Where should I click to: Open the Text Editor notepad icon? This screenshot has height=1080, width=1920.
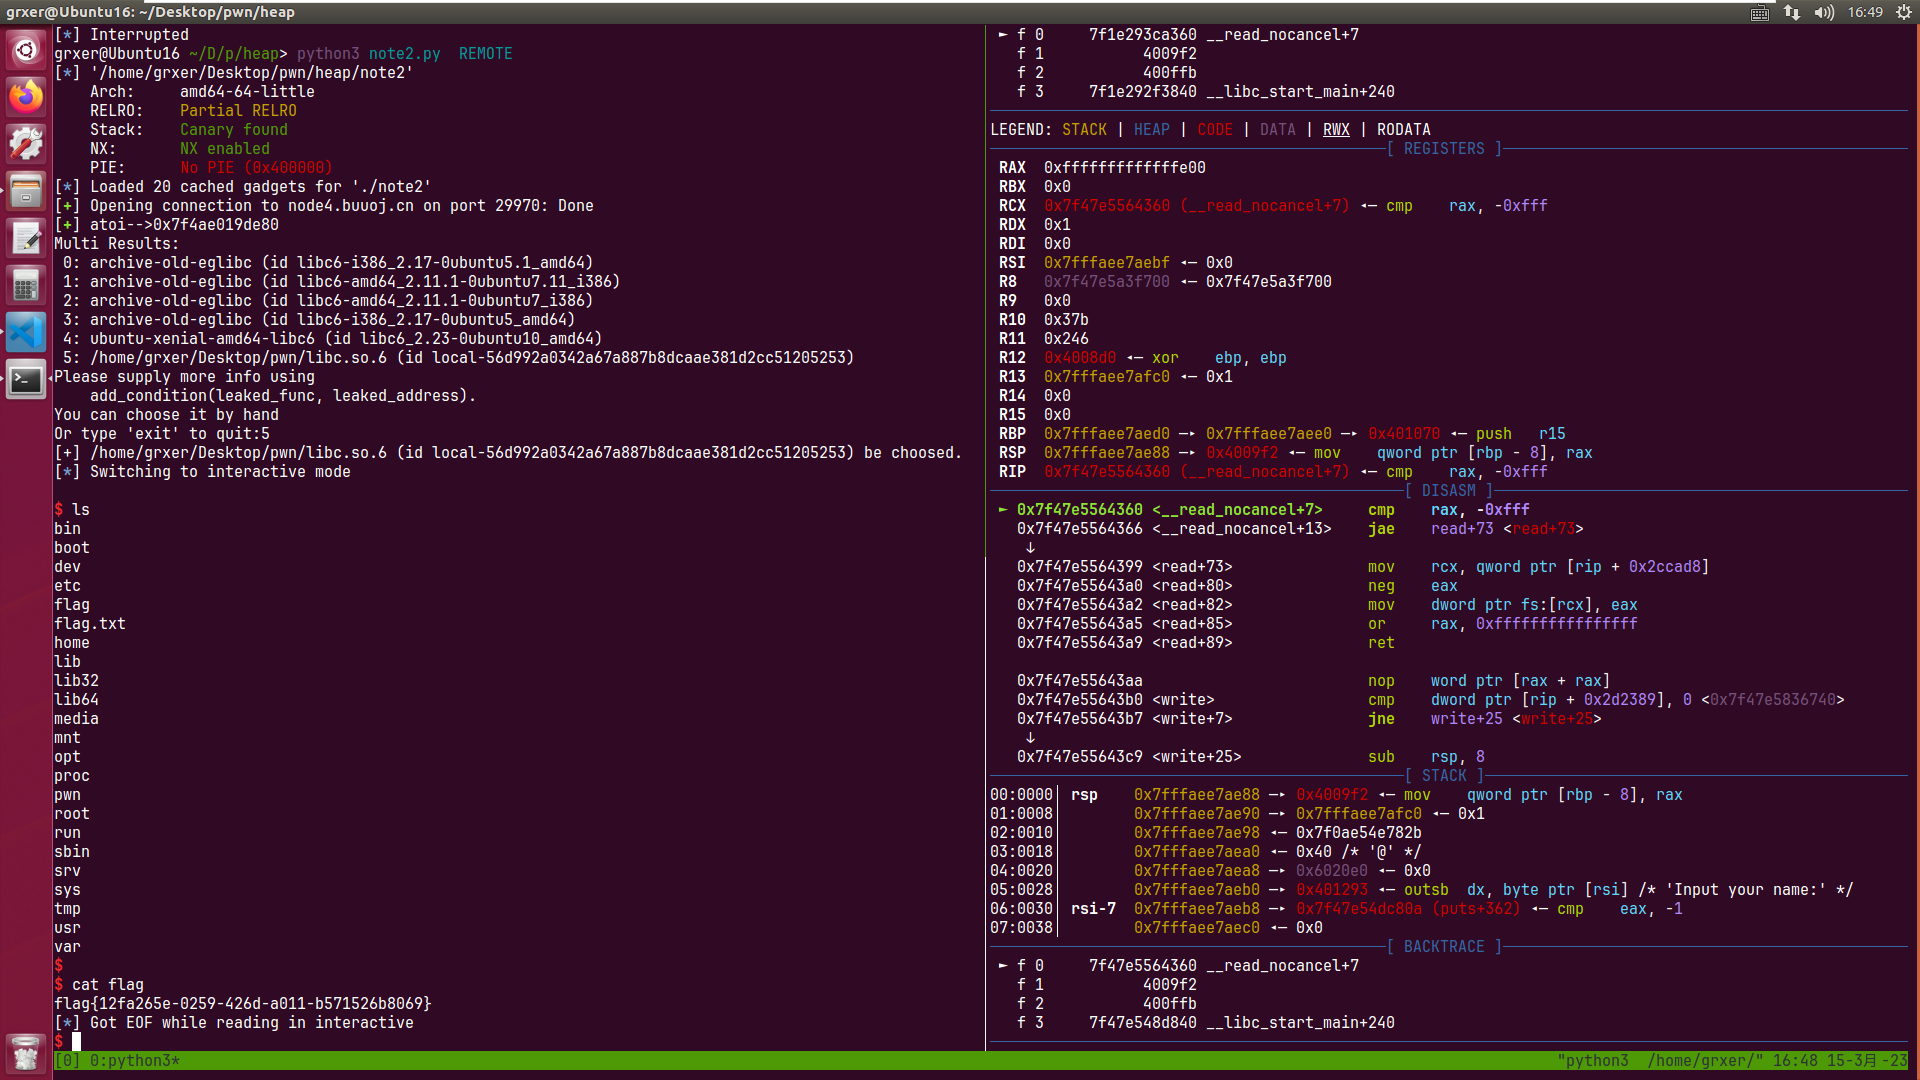(x=26, y=238)
